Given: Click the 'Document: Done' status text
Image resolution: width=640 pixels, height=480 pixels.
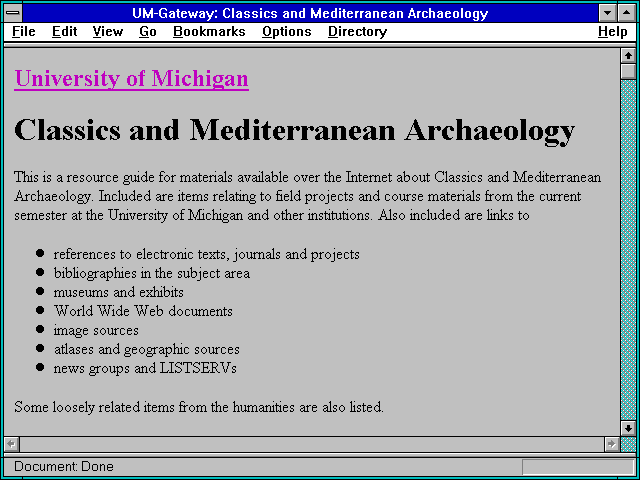Looking at the screenshot, I should click(x=64, y=466).
